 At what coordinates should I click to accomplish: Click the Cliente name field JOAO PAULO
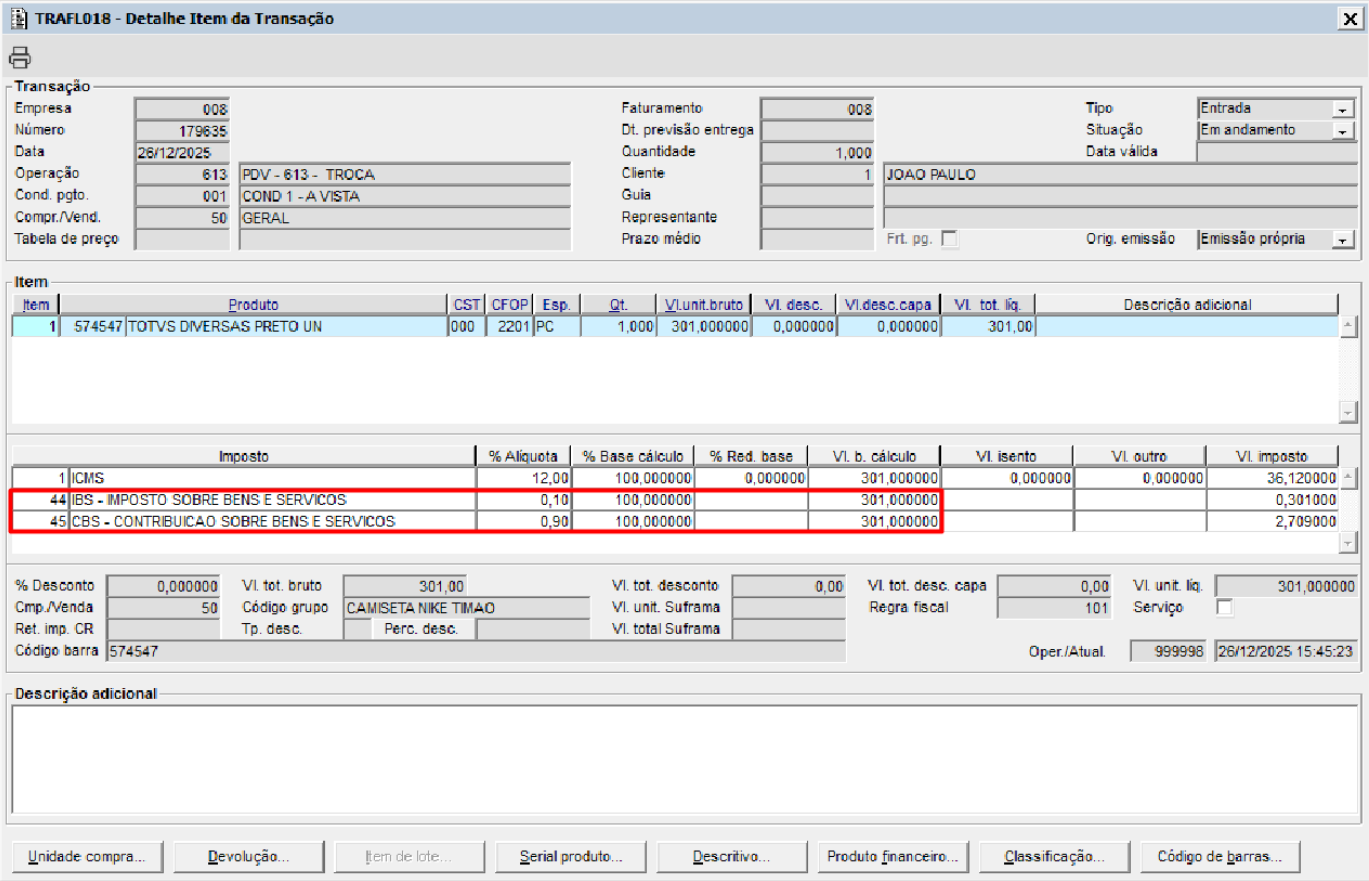tap(1120, 175)
